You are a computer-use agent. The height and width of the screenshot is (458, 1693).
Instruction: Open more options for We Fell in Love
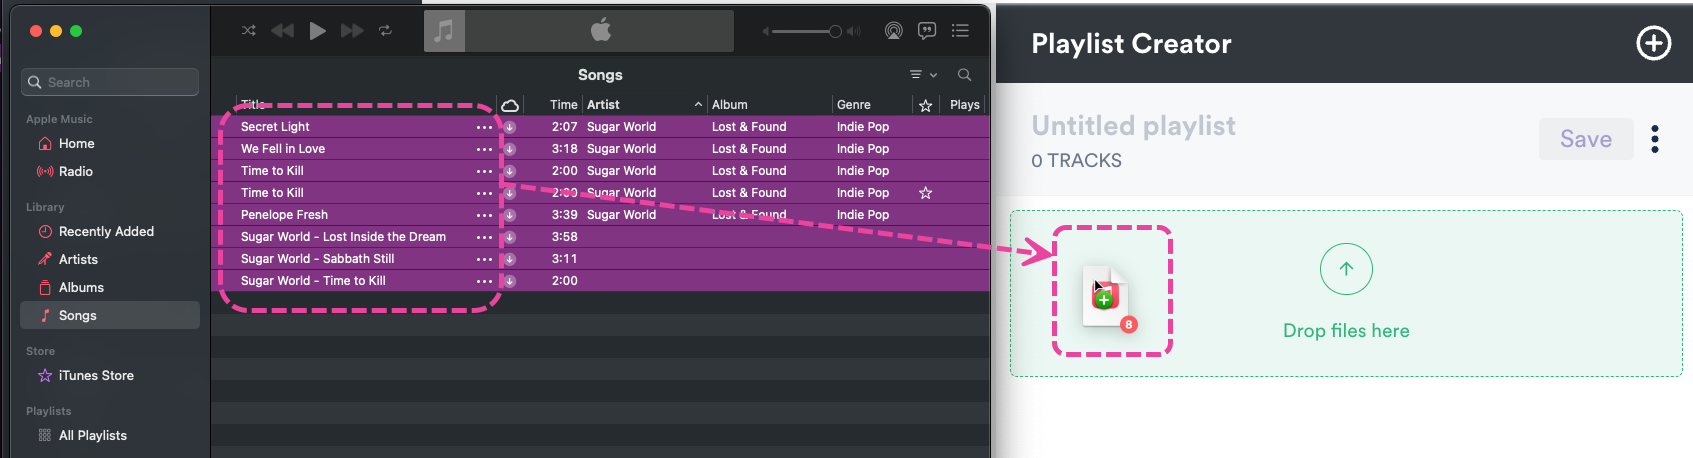[484, 149]
